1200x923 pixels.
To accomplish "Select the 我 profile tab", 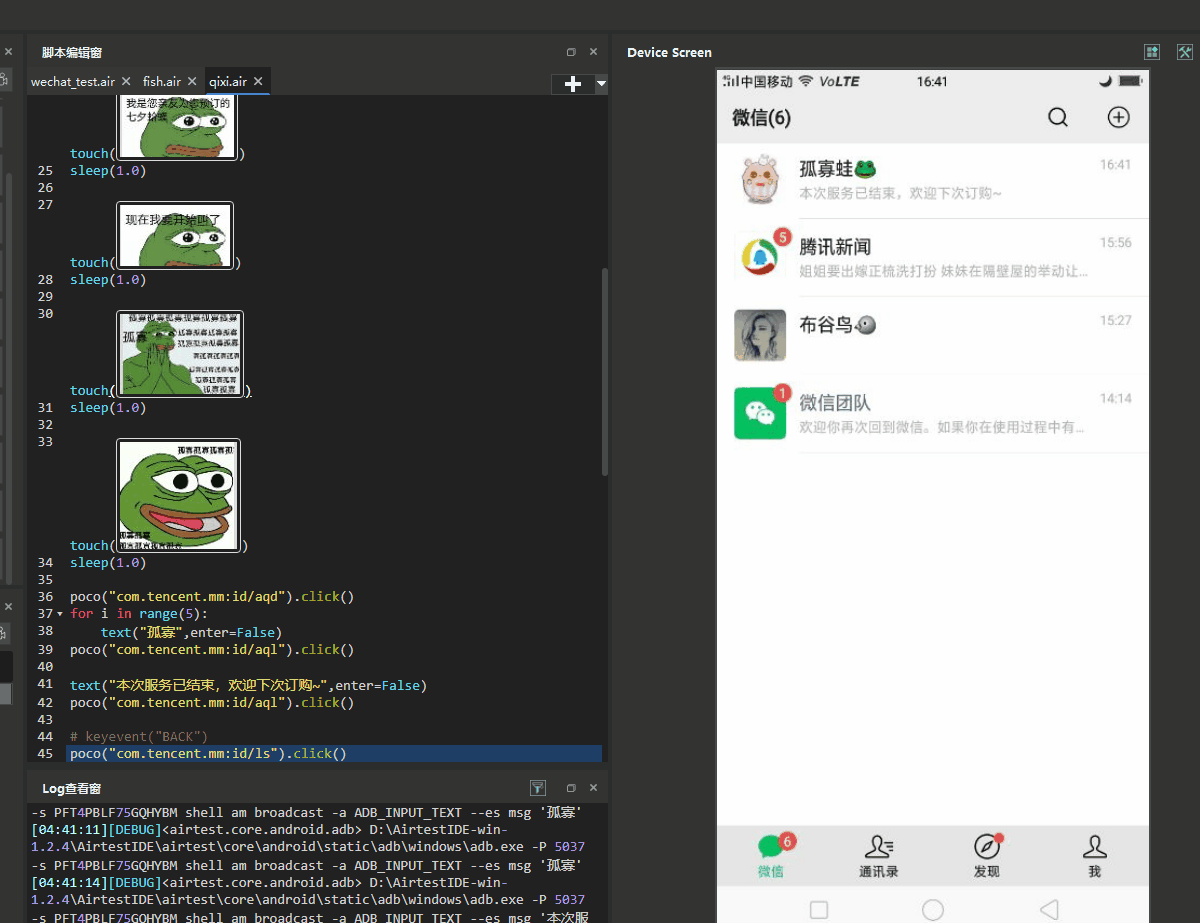I will (1095, 856).
